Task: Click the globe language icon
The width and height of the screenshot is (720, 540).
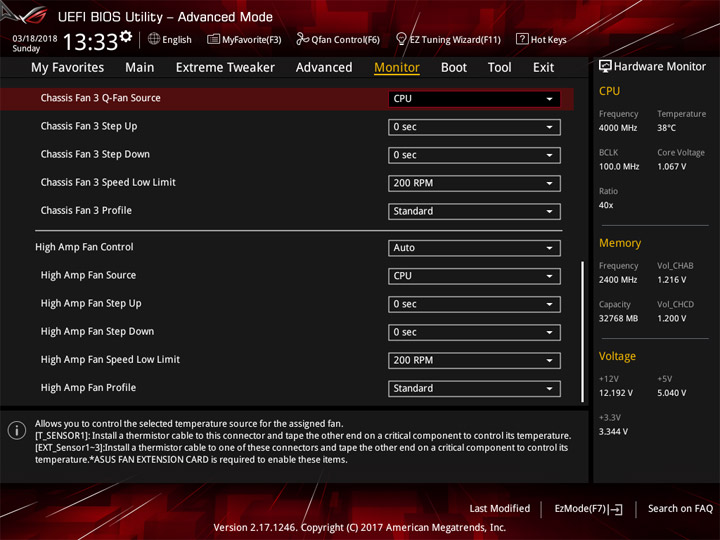Action: (x=154, y=39)
